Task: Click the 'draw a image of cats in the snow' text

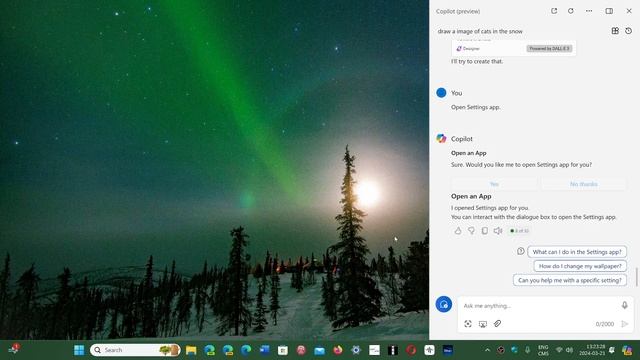Action: [x=480, y=31]
